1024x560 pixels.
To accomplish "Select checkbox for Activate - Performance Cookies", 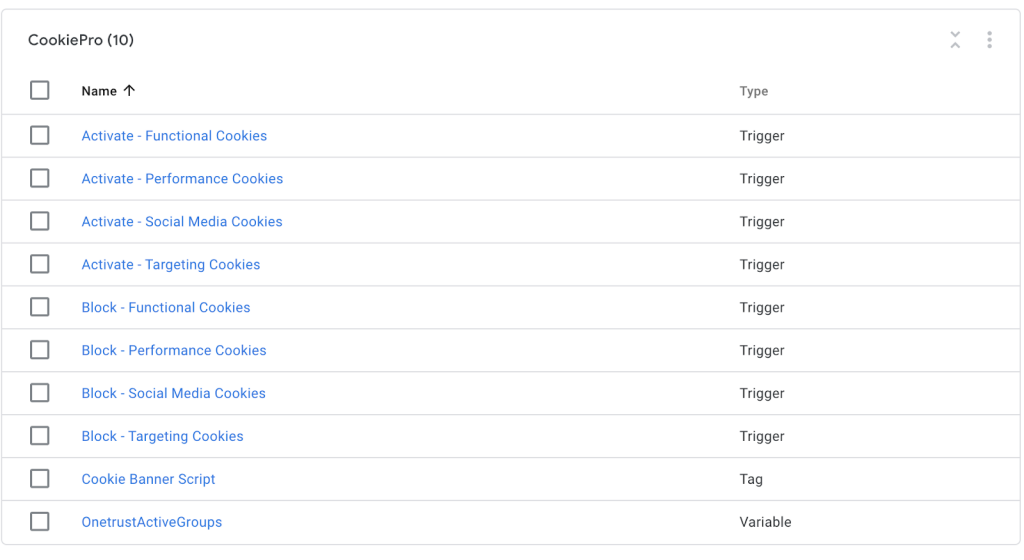I will 40,178.
